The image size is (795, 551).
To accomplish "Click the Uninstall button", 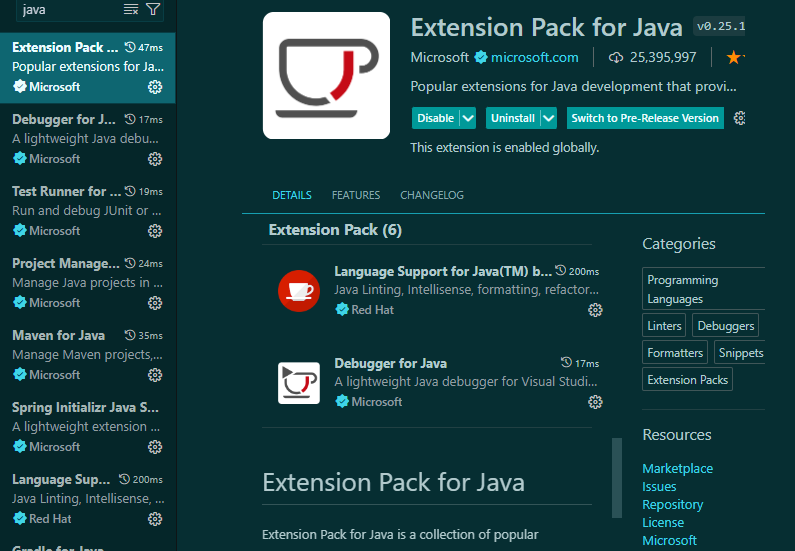I will pos(513,118).
